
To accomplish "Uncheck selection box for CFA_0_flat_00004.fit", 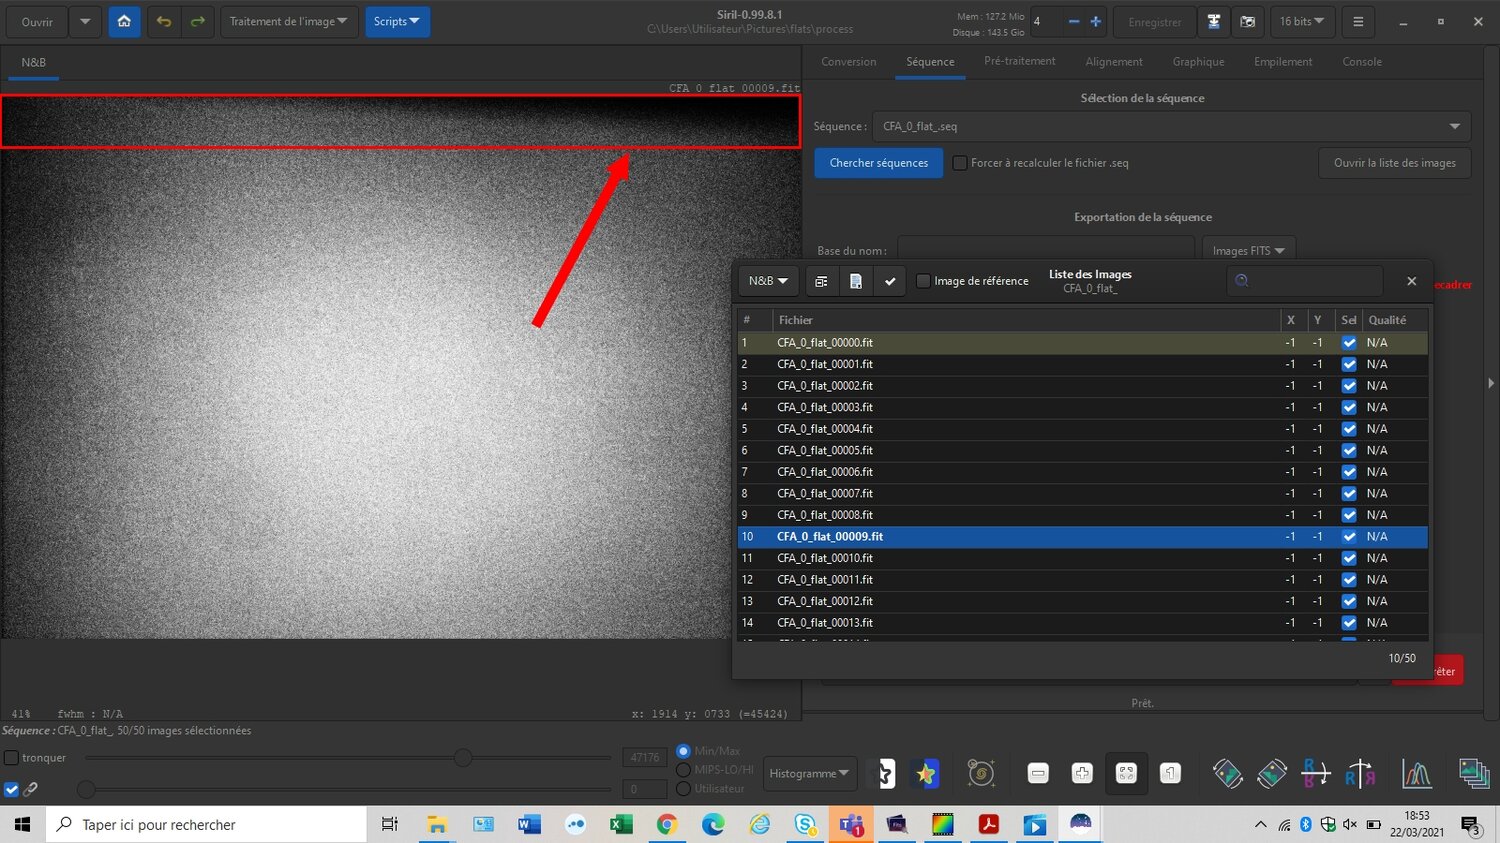I will point(1349,429).
